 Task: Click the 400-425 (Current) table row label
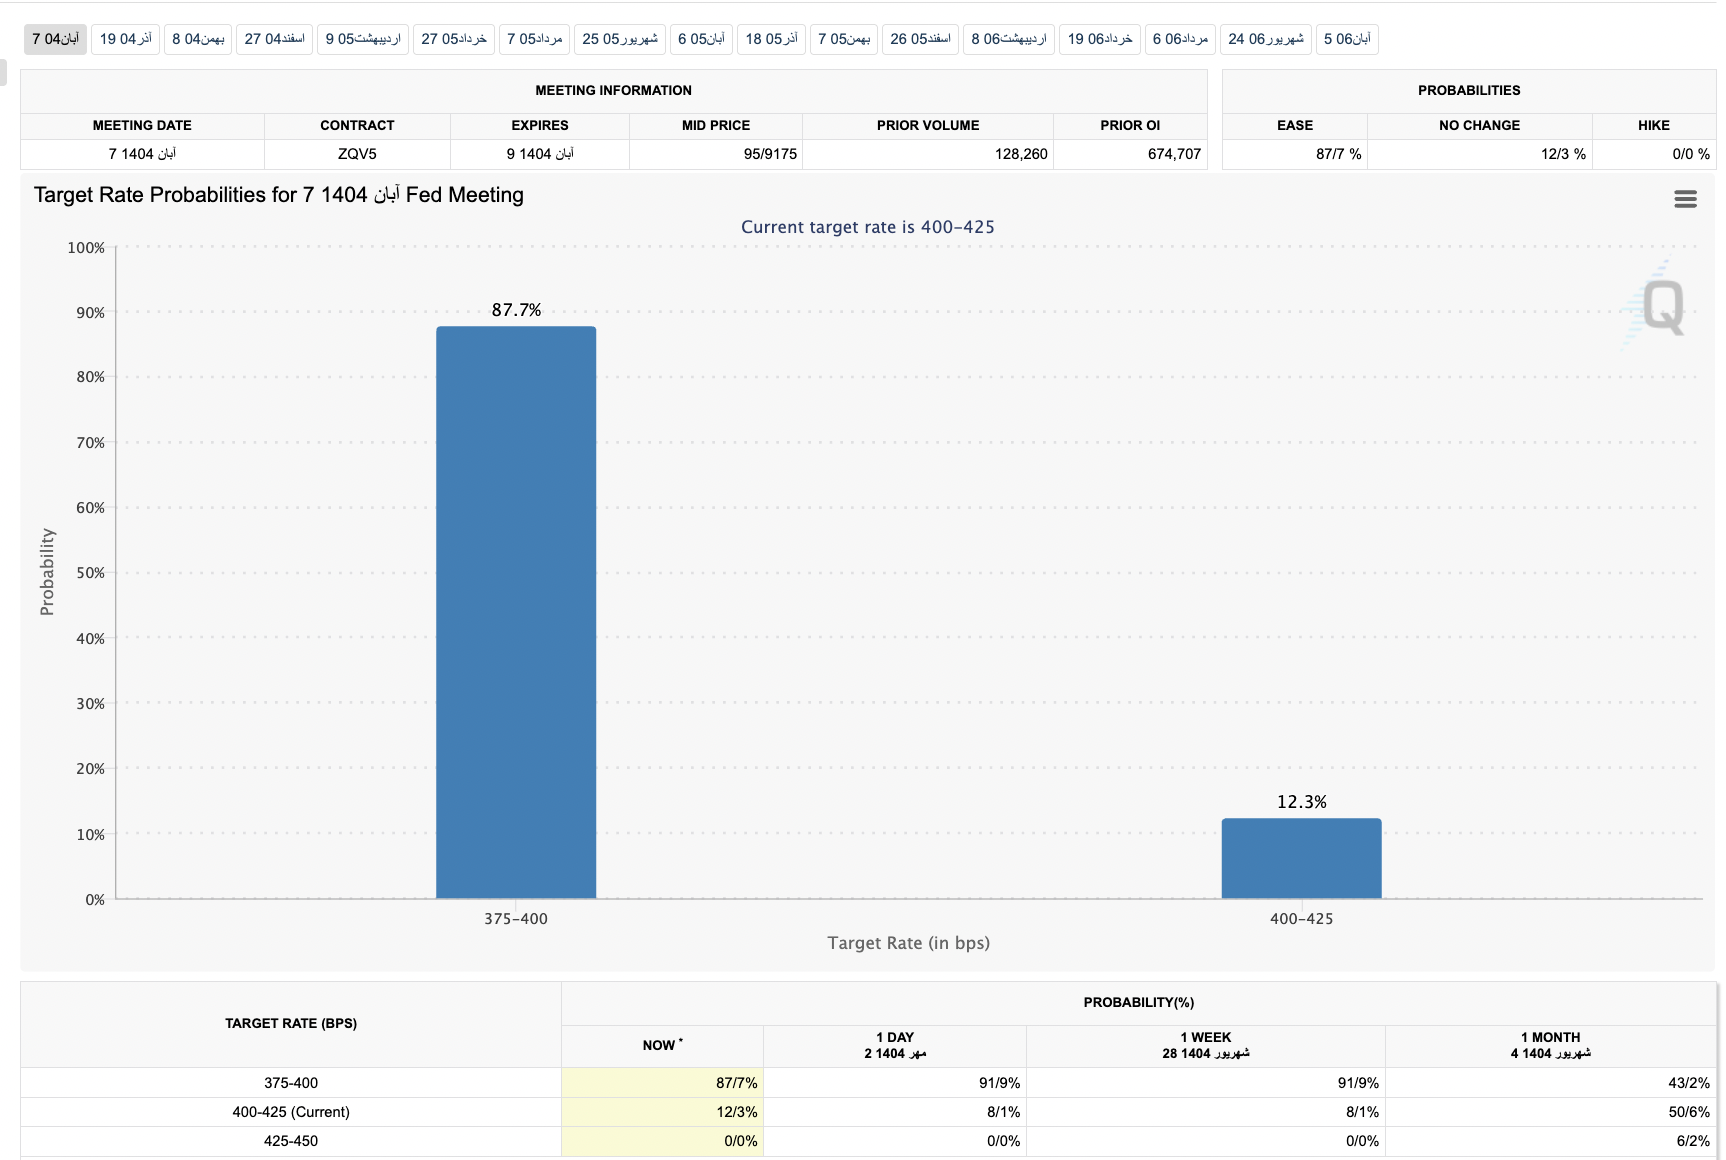tap(291, 1112)
